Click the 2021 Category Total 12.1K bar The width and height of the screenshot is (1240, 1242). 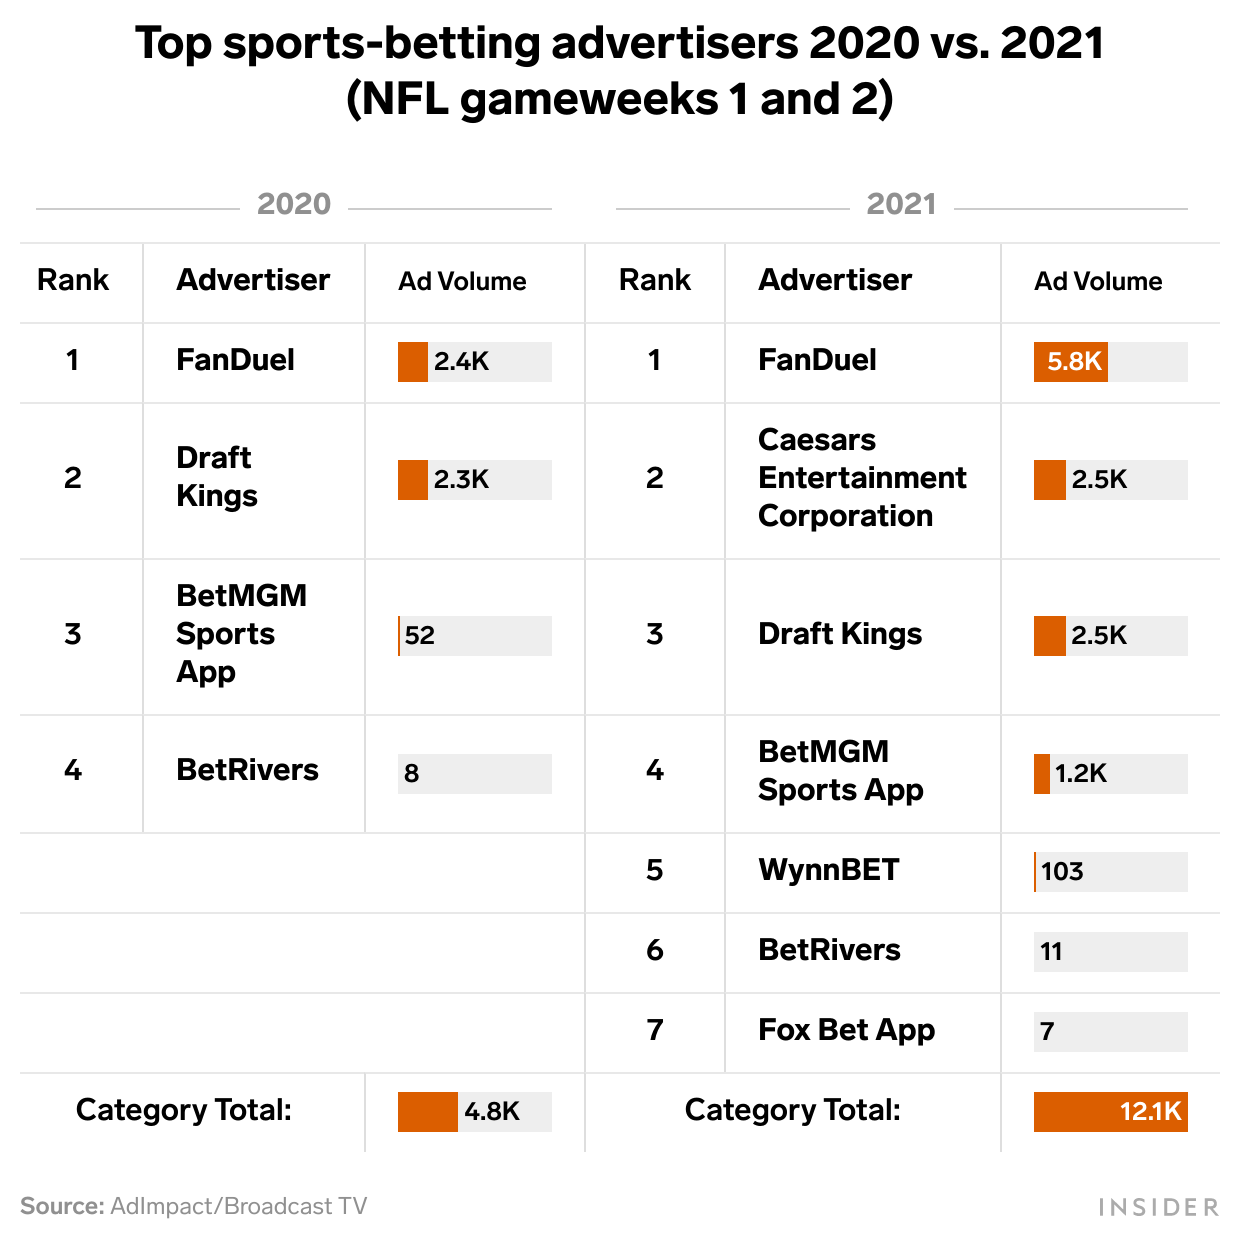point(1111,1112)
